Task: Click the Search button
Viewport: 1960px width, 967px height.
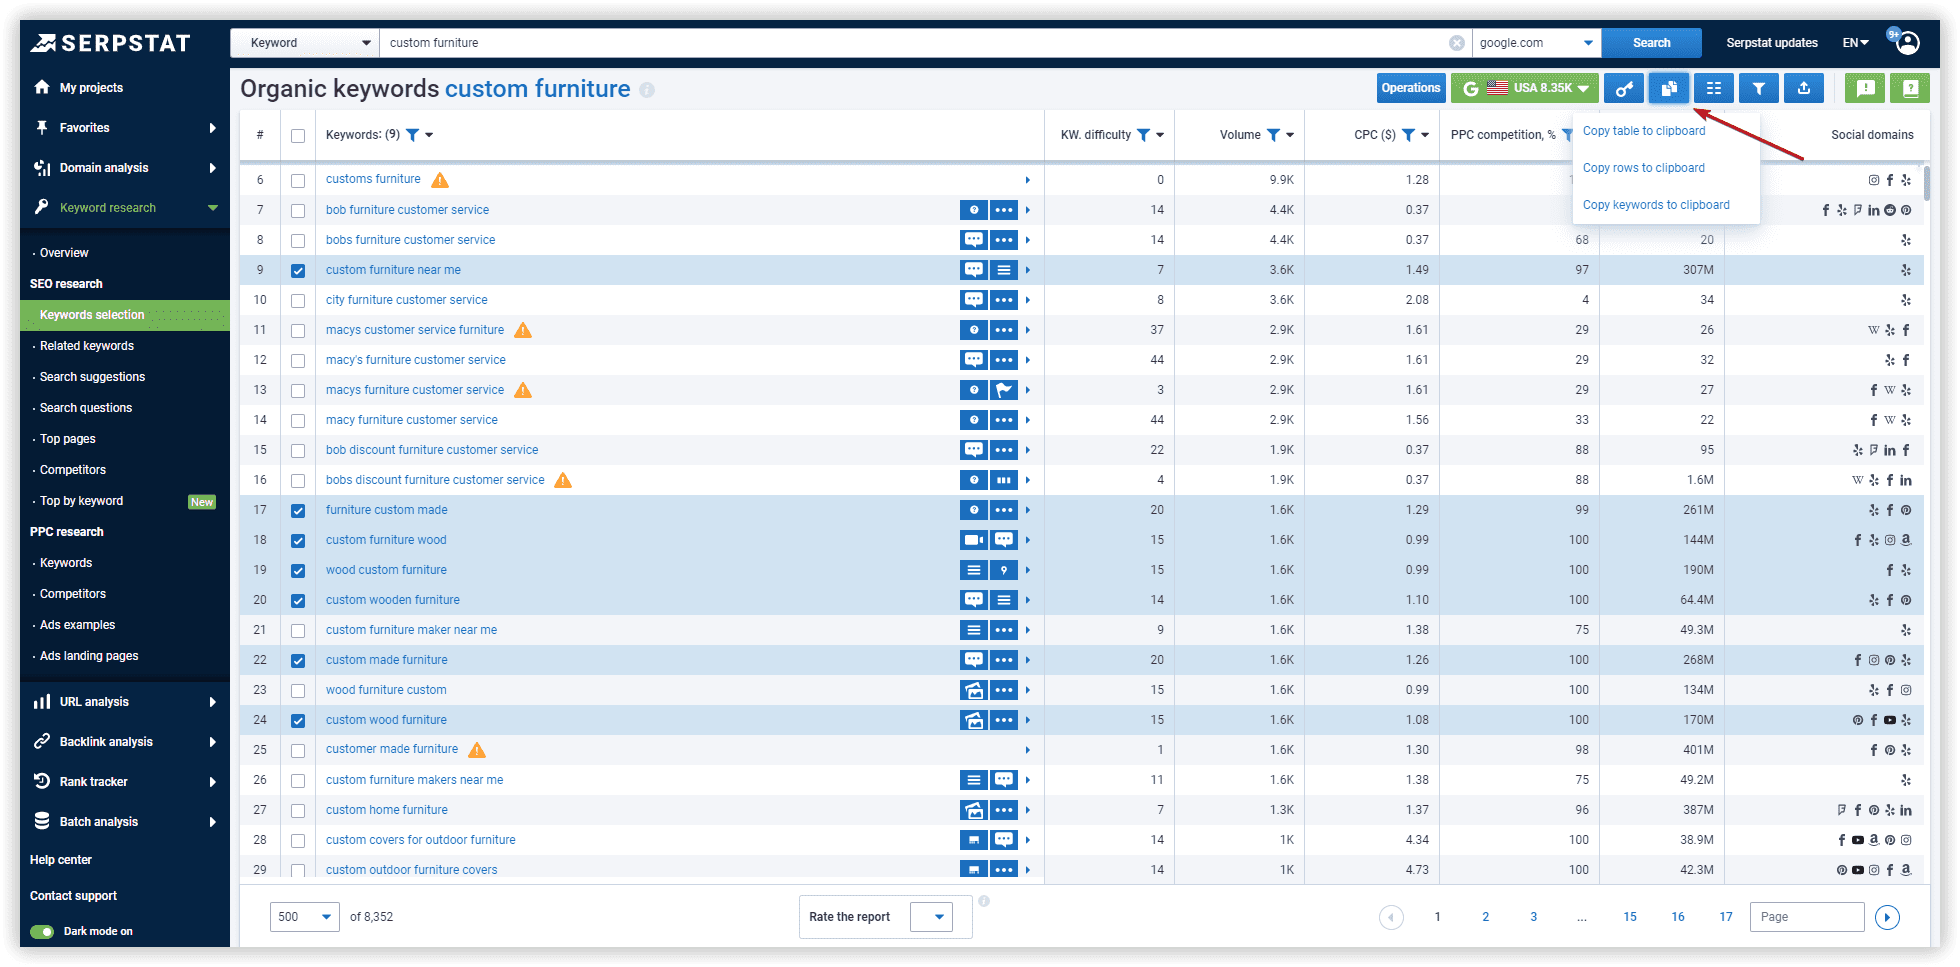Action: pyautogui.click(x=1652, y=43)
